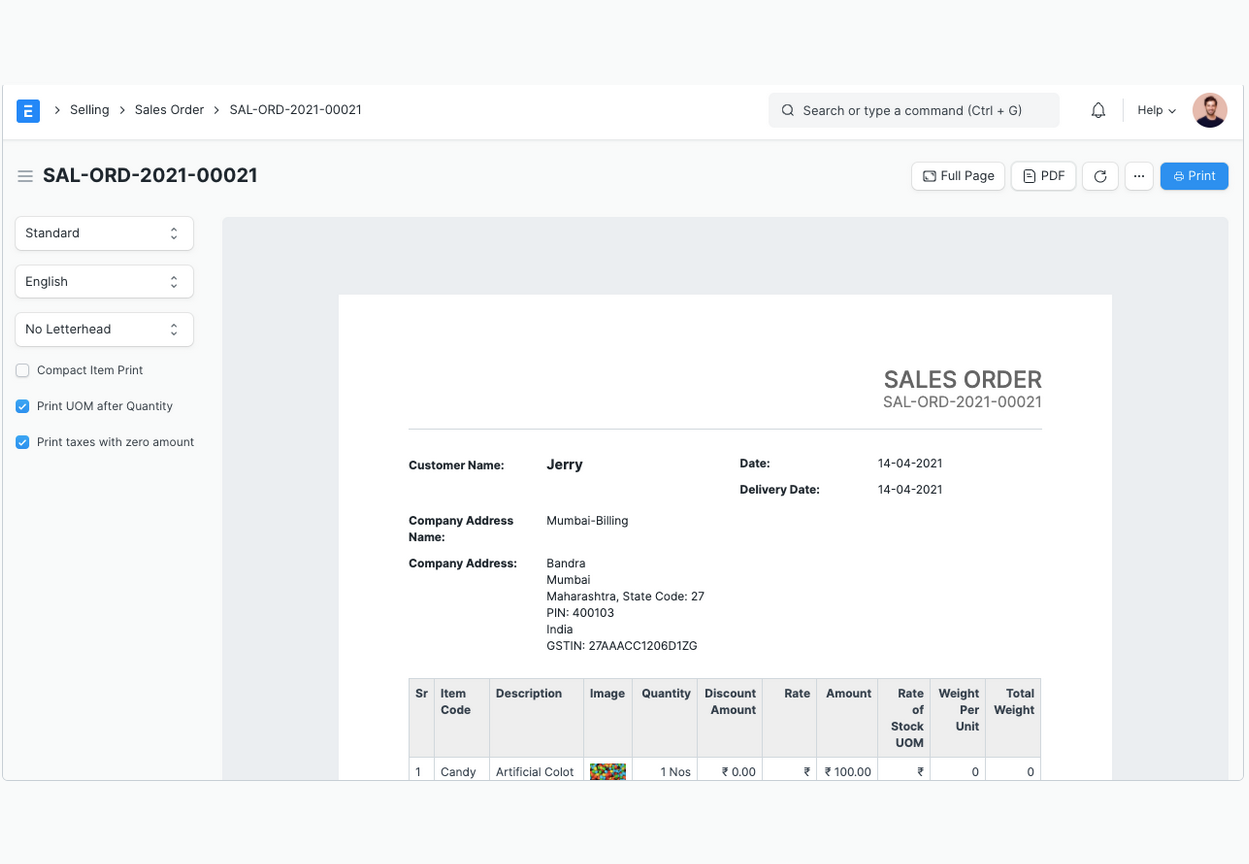Open the notifications bell
The image size is (1249, 864).
(x=1098, y=110)
